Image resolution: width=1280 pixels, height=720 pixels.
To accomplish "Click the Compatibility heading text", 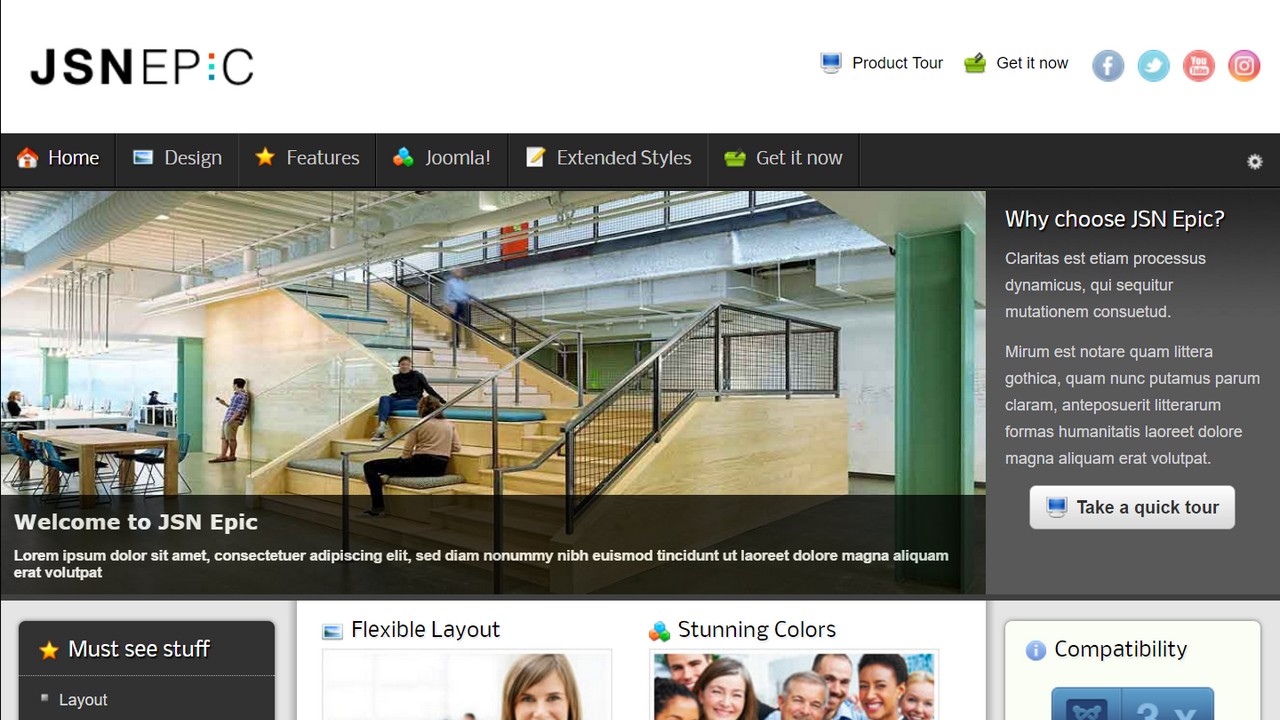I will 1120,649.
